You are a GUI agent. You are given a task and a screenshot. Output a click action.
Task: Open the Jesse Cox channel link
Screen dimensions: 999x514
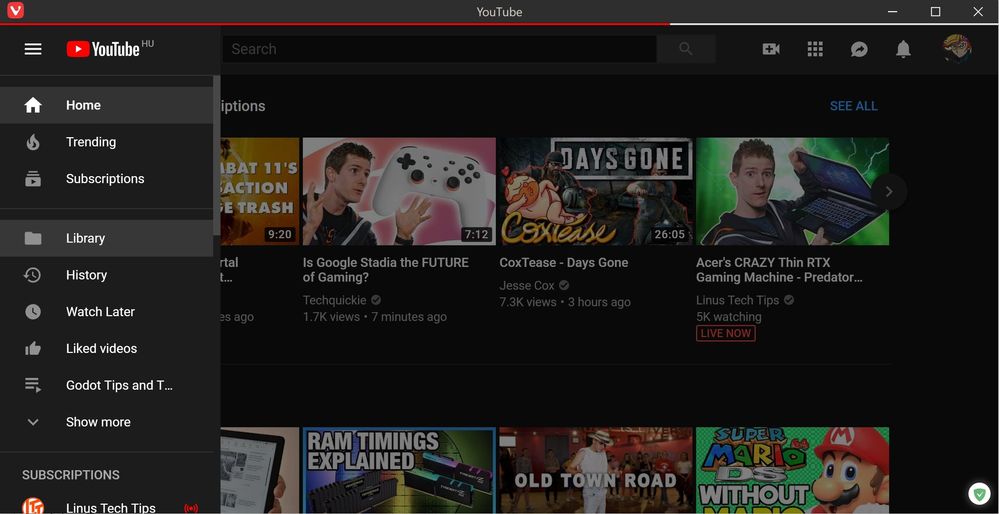[x=527, y=285]
